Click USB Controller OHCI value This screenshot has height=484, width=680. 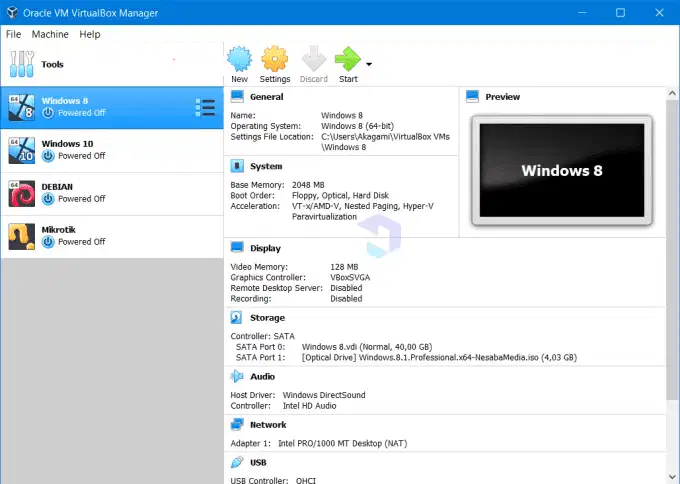point(306,480)
